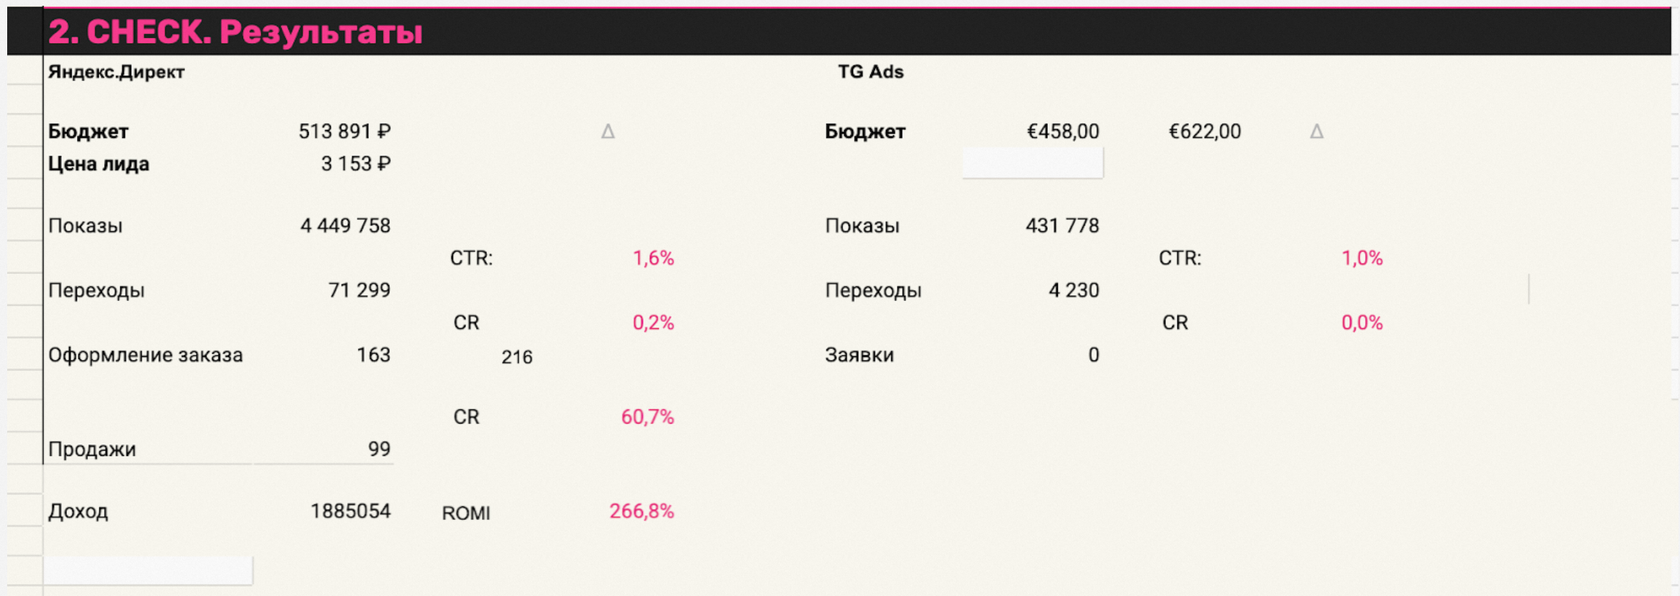Select the €622,00 cell
This screenshot has width=1680, height=596.
pos(1205,131)
